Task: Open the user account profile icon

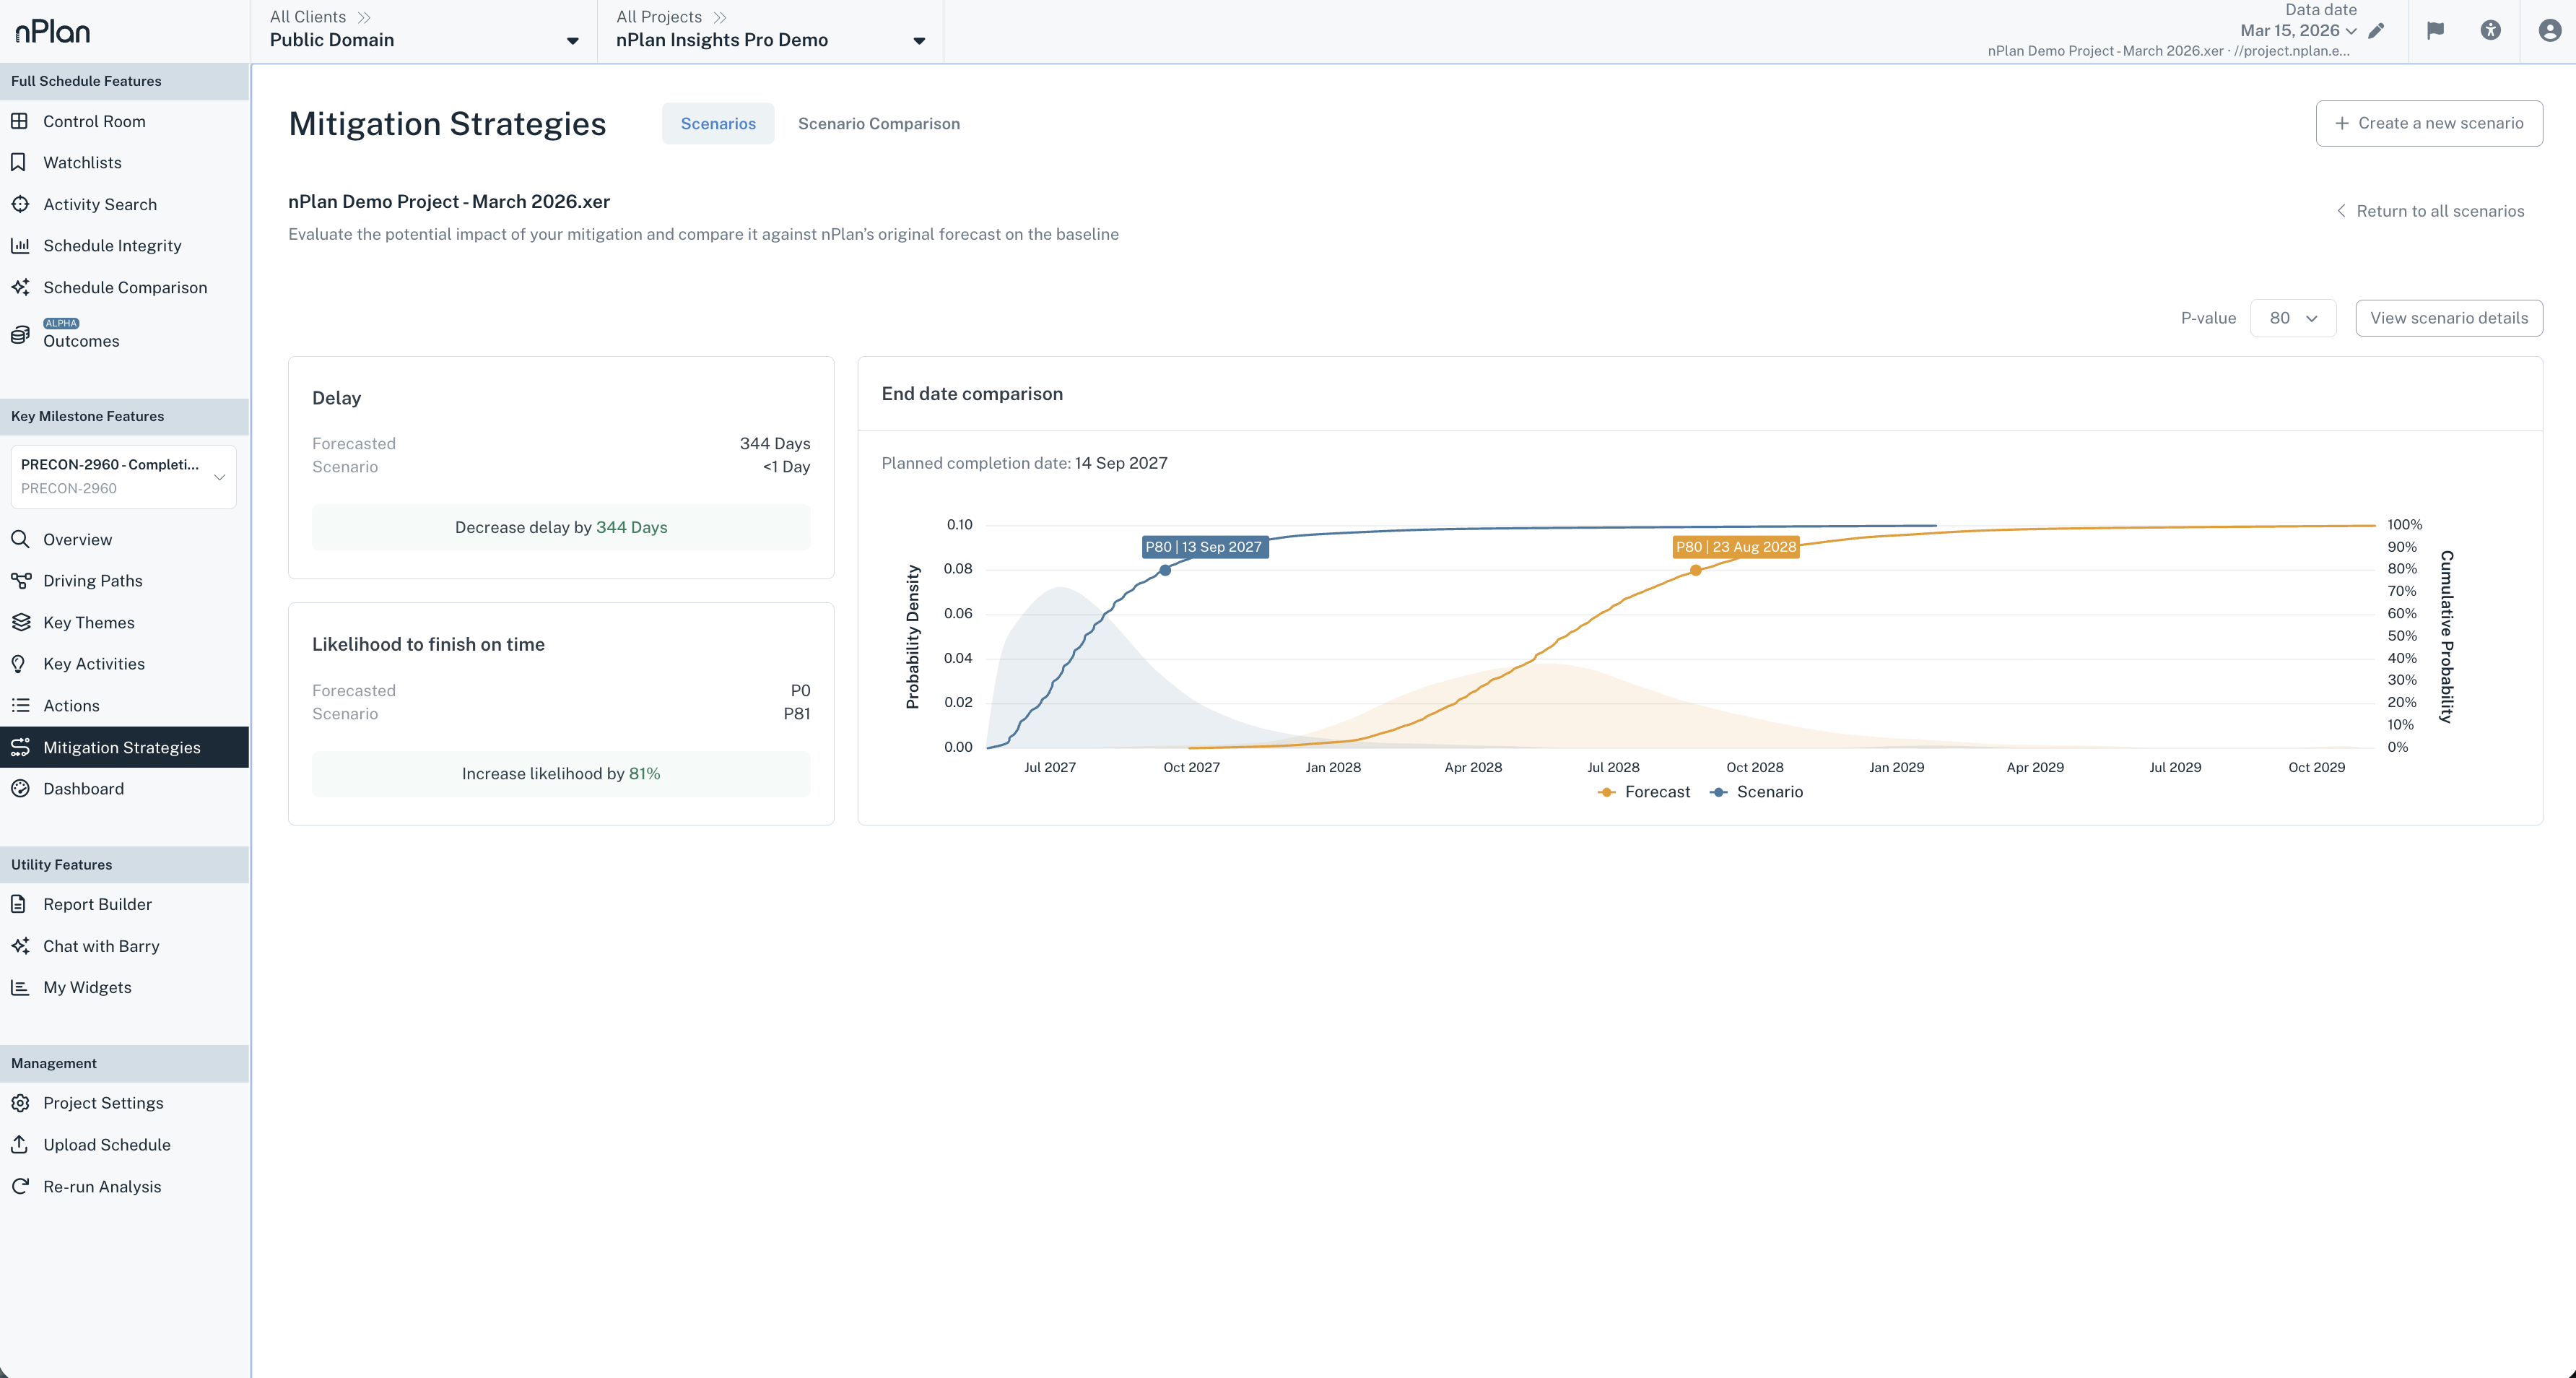Action: [2549, 31]
